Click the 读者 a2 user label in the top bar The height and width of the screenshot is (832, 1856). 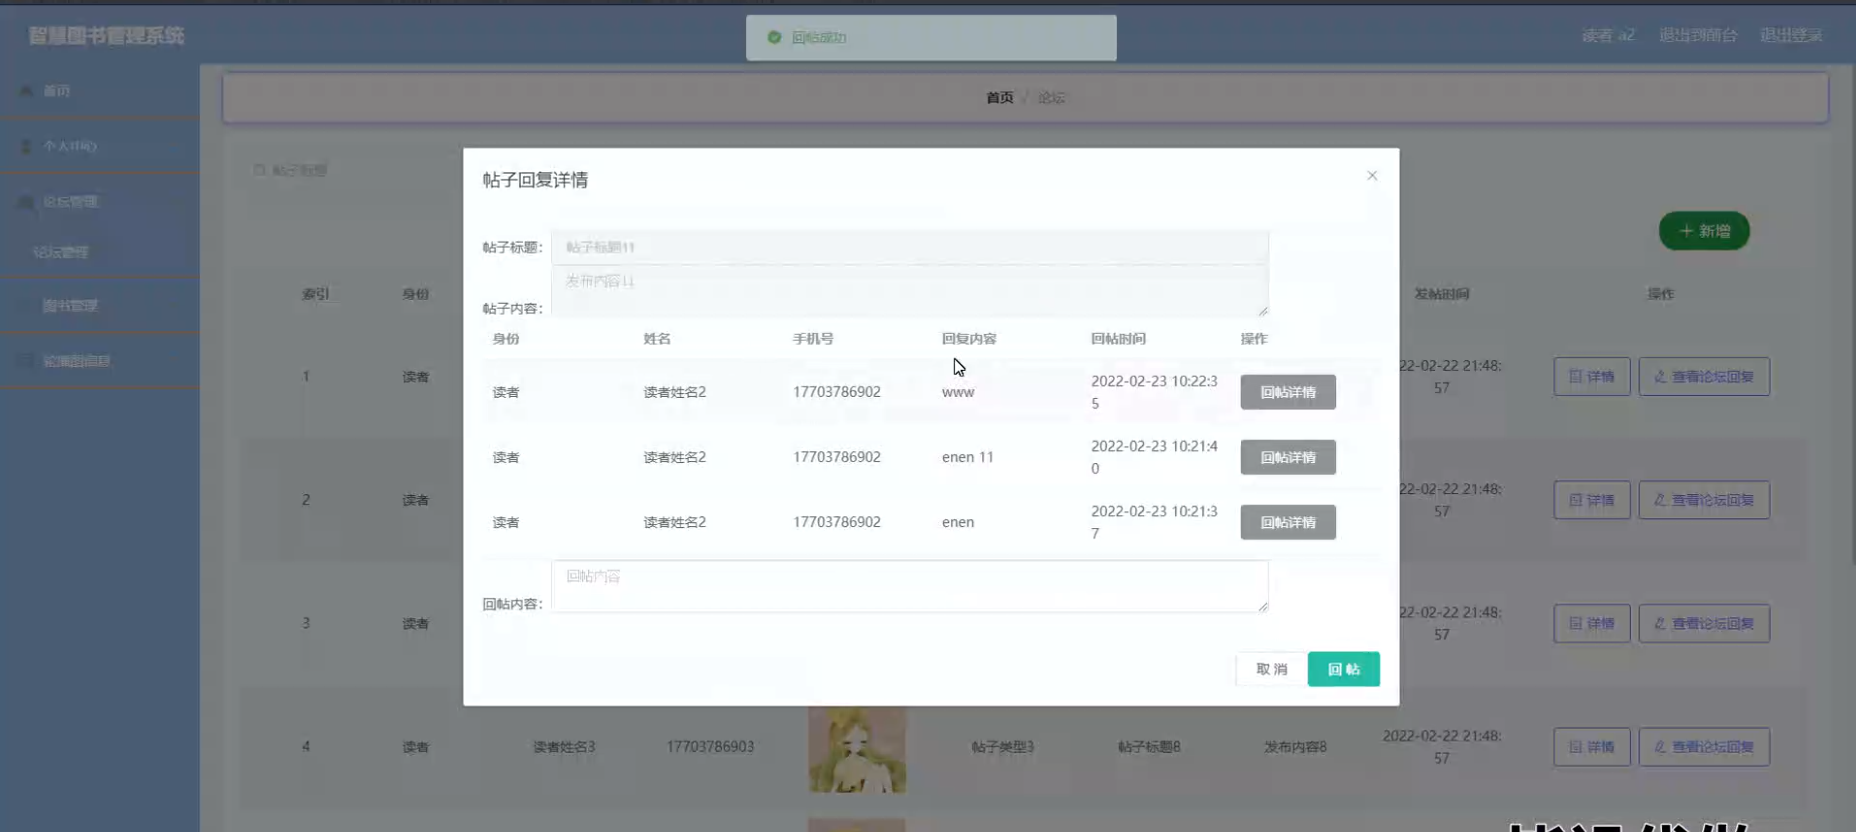(x=1608, y=35)
